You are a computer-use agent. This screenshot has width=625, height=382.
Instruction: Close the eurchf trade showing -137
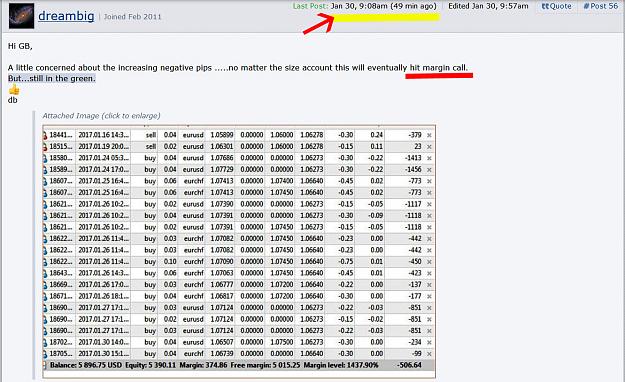[x=429, y=285]
